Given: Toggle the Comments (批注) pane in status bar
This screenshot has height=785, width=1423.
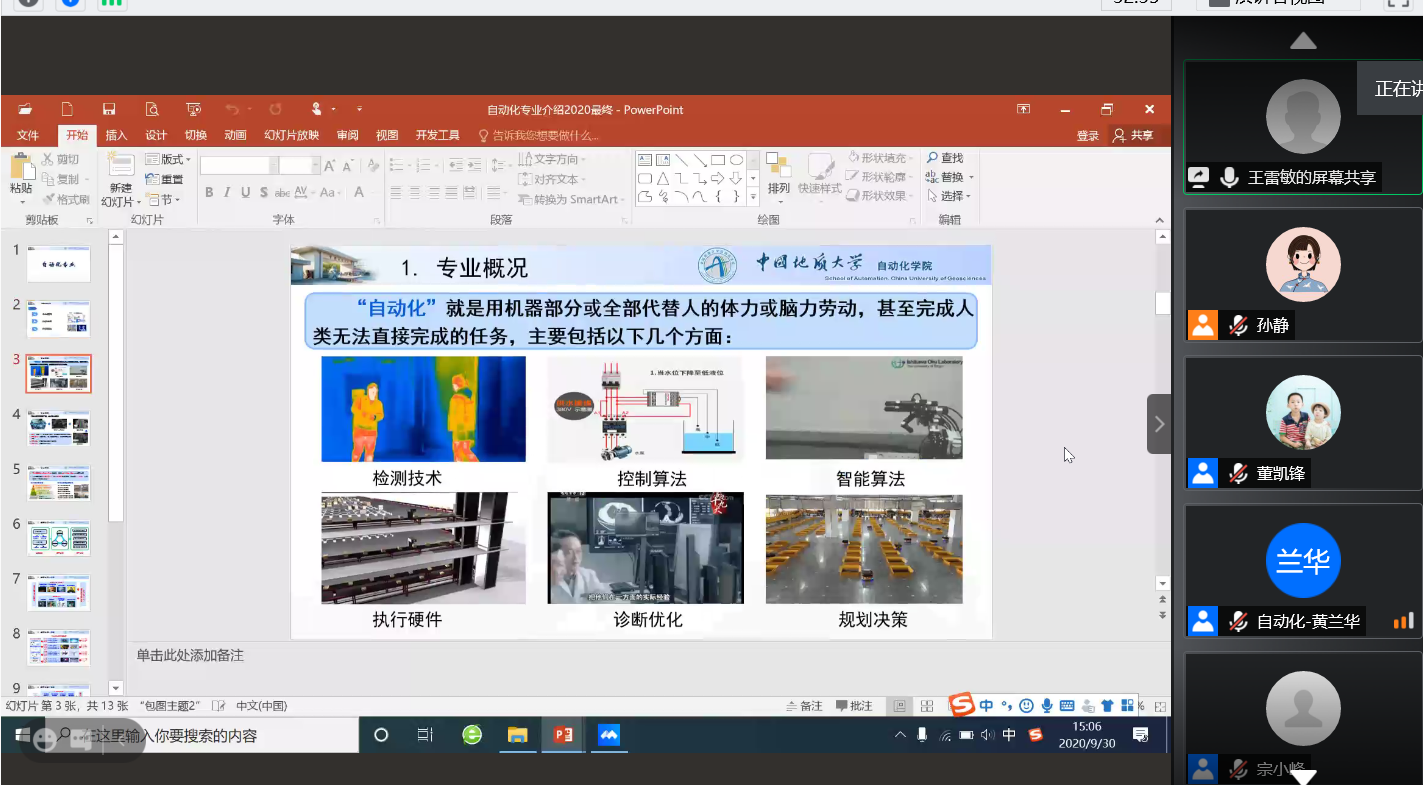Looking at the screenshot, I should click(854, 706).
